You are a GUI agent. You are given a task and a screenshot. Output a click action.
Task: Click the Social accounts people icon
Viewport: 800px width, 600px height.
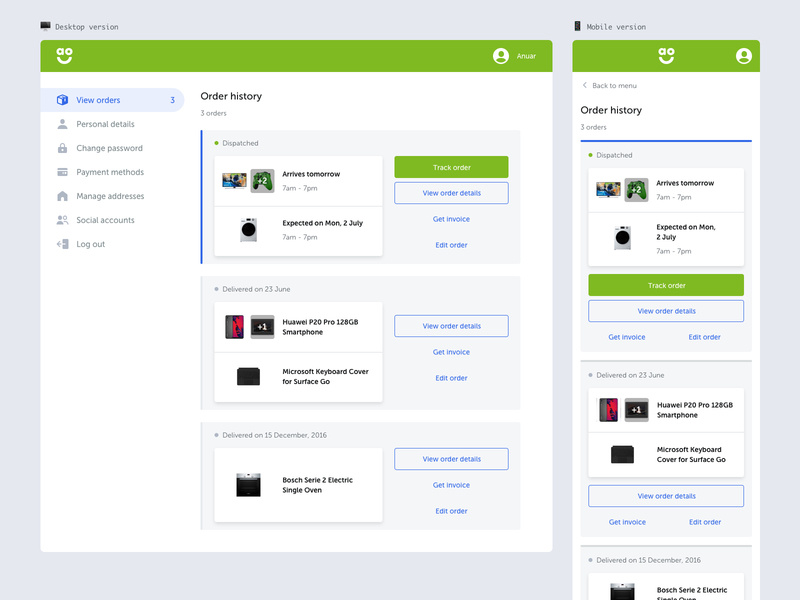click(x=64, y=220)
